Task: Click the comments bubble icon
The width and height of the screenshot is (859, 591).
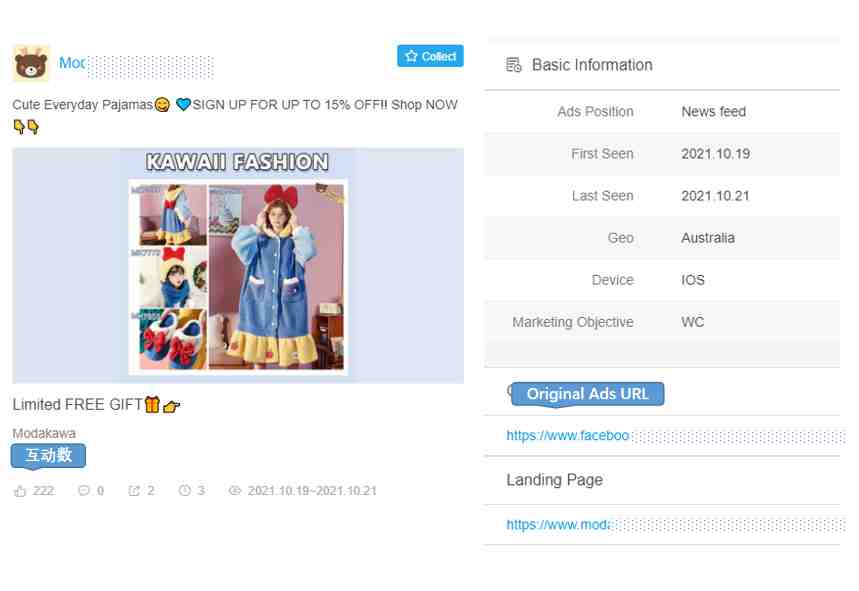Action: coord(83,491)
